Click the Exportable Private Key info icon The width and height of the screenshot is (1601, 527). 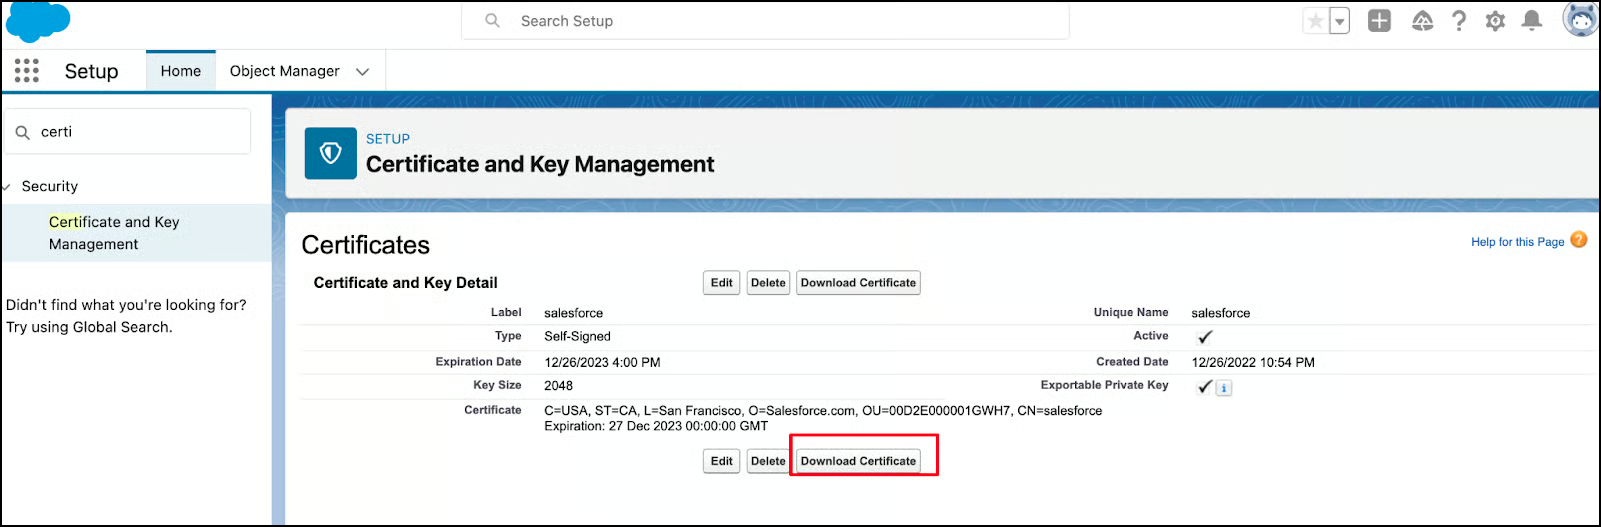[x=1224, y=388]
